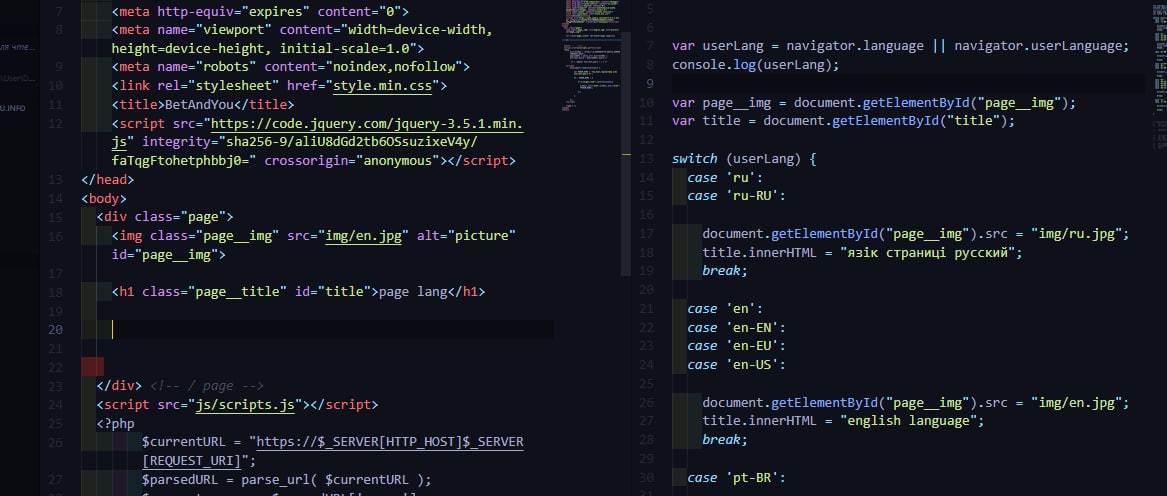1167x496 pixels.
Task: Click the '</head>' closing tag
Action: click(107, 179)
